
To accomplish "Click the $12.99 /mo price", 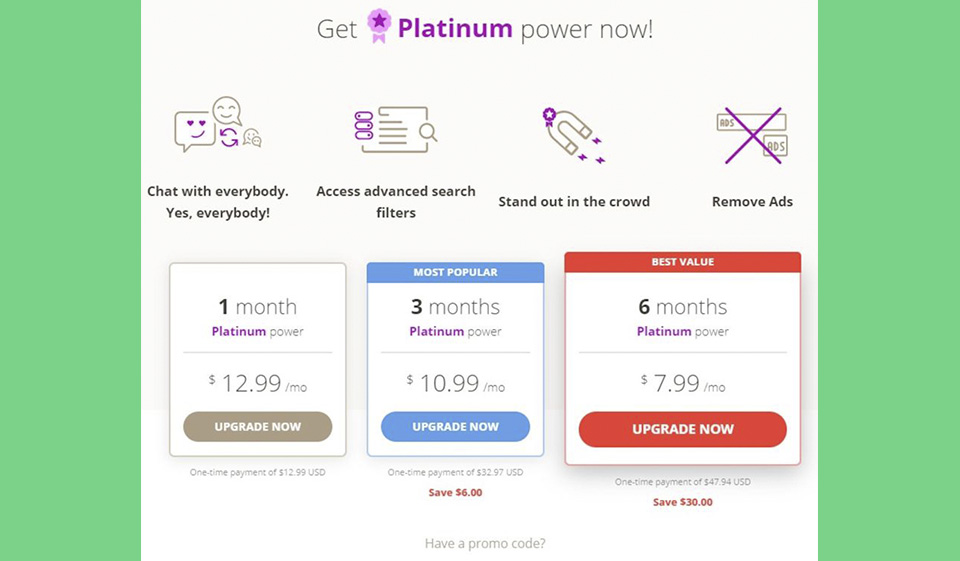I will point(257,383).
